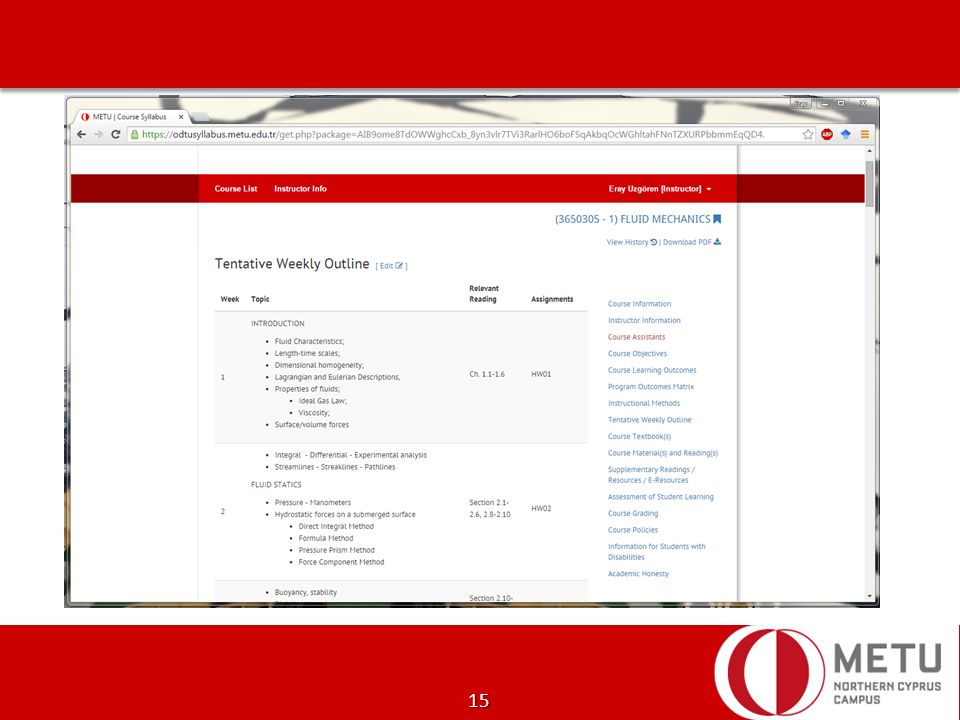Viewport: 960px width, 720px height.
Task: Click the INTRODUCTION topic heading
Action: (277, 323)
